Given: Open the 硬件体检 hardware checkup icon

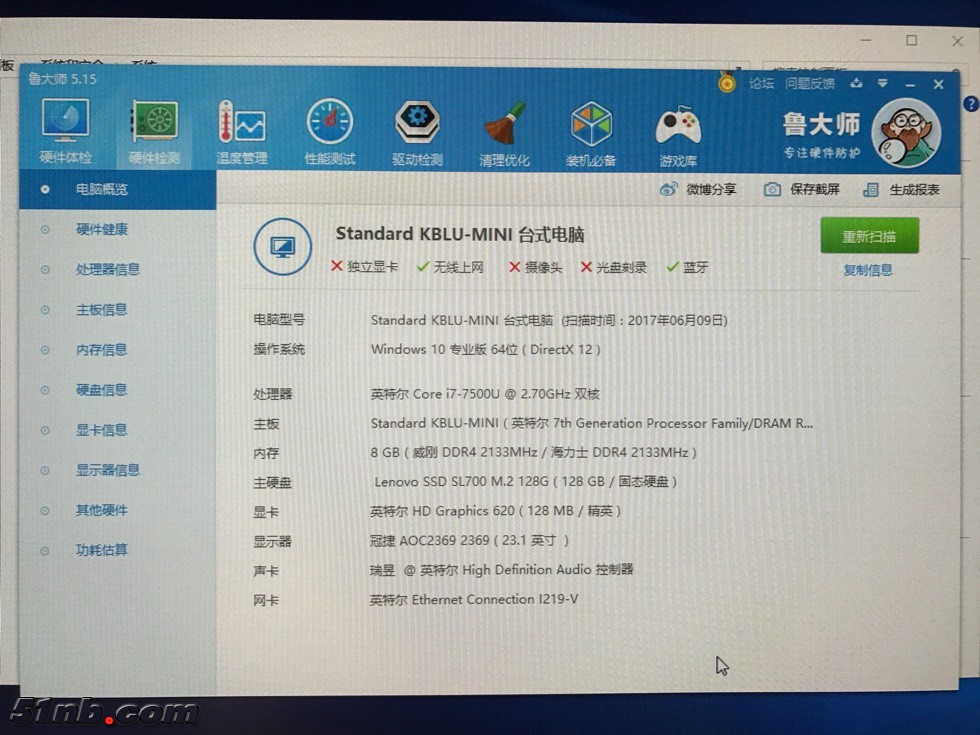Looking at the screenshot, I should (x=66, y=130).
